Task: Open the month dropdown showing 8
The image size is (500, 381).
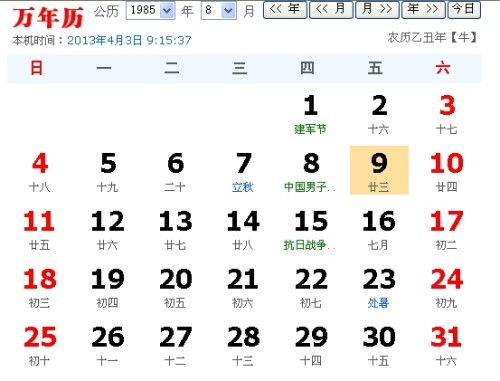Action: pyautogui.click(x=218, y=10)
